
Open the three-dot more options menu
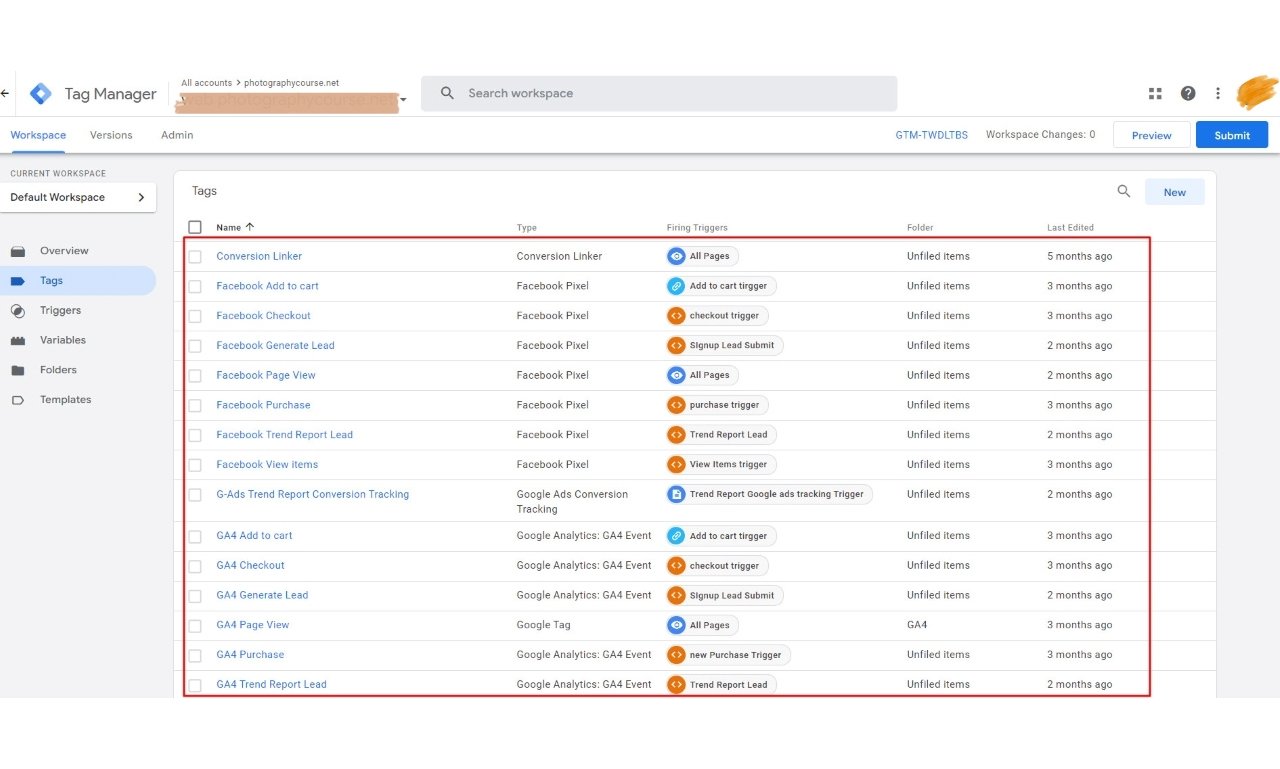pos(1218,93)
